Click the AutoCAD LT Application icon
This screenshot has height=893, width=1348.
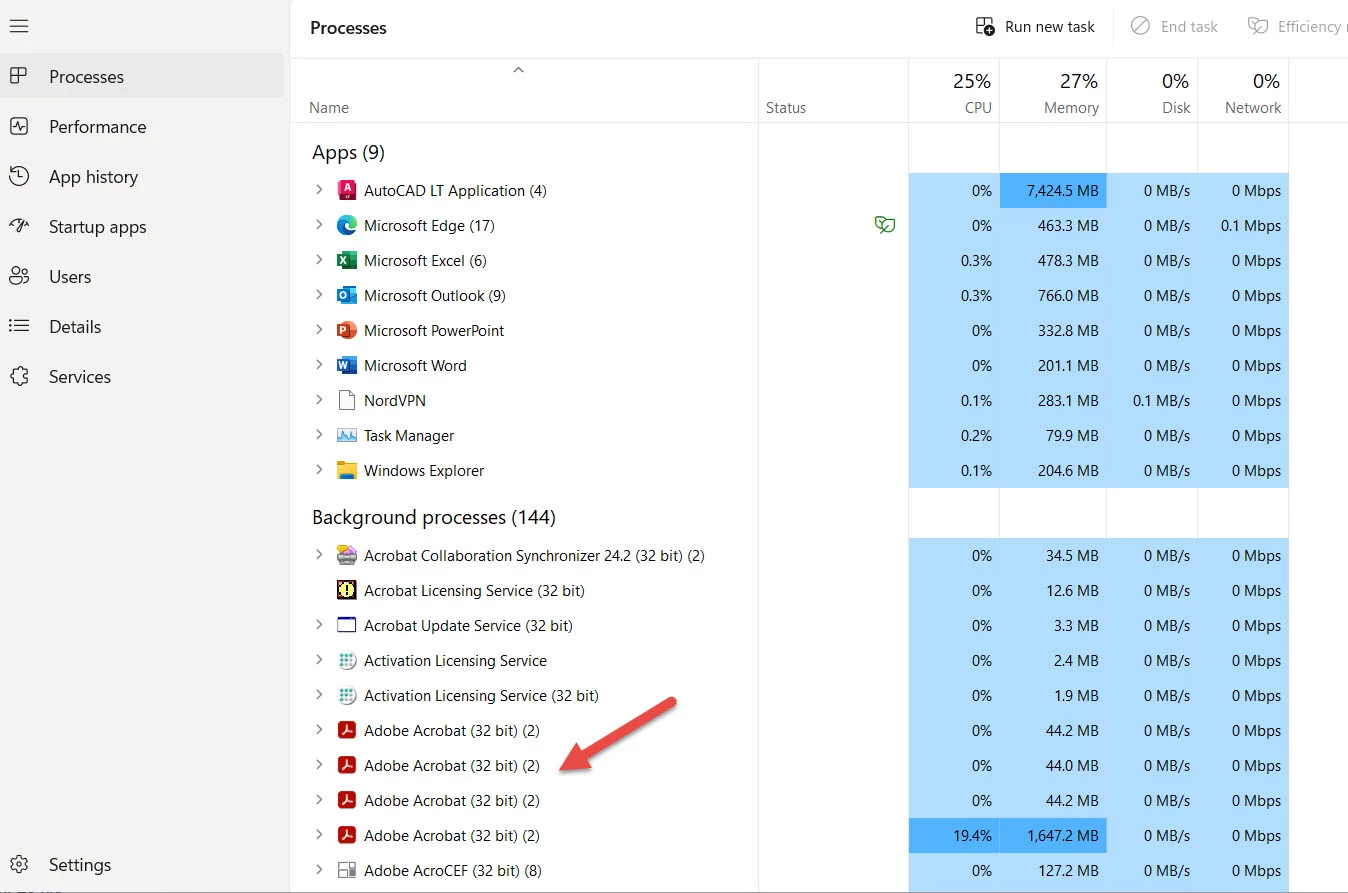pyautogui.click(x=347, y=190)
